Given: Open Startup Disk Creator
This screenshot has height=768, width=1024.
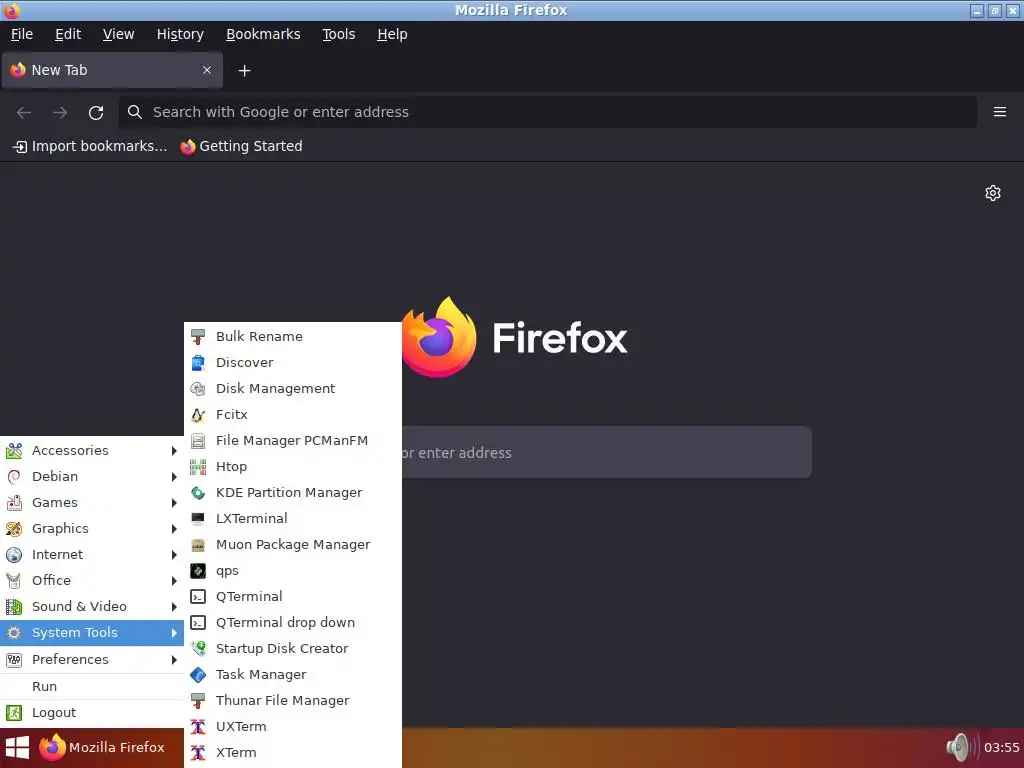Looking at the screenshot, I should coord(293,648).
